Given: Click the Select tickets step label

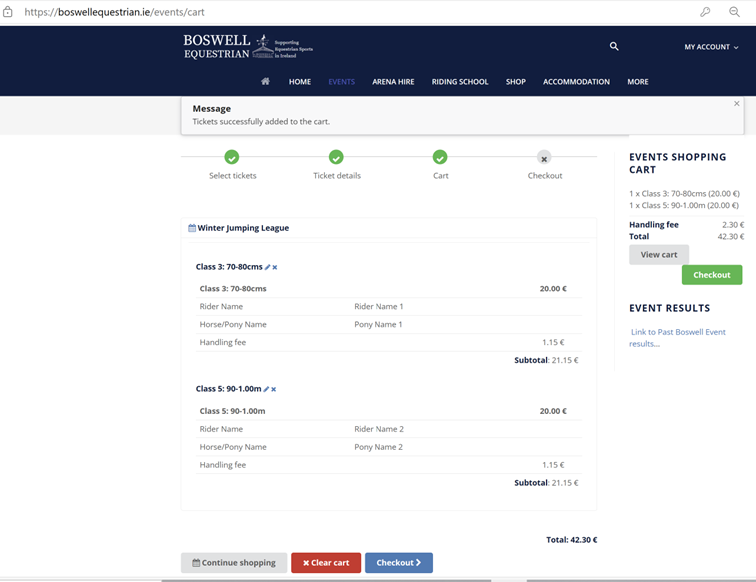Looking at the screenshot, I should (x=232, y=176).
